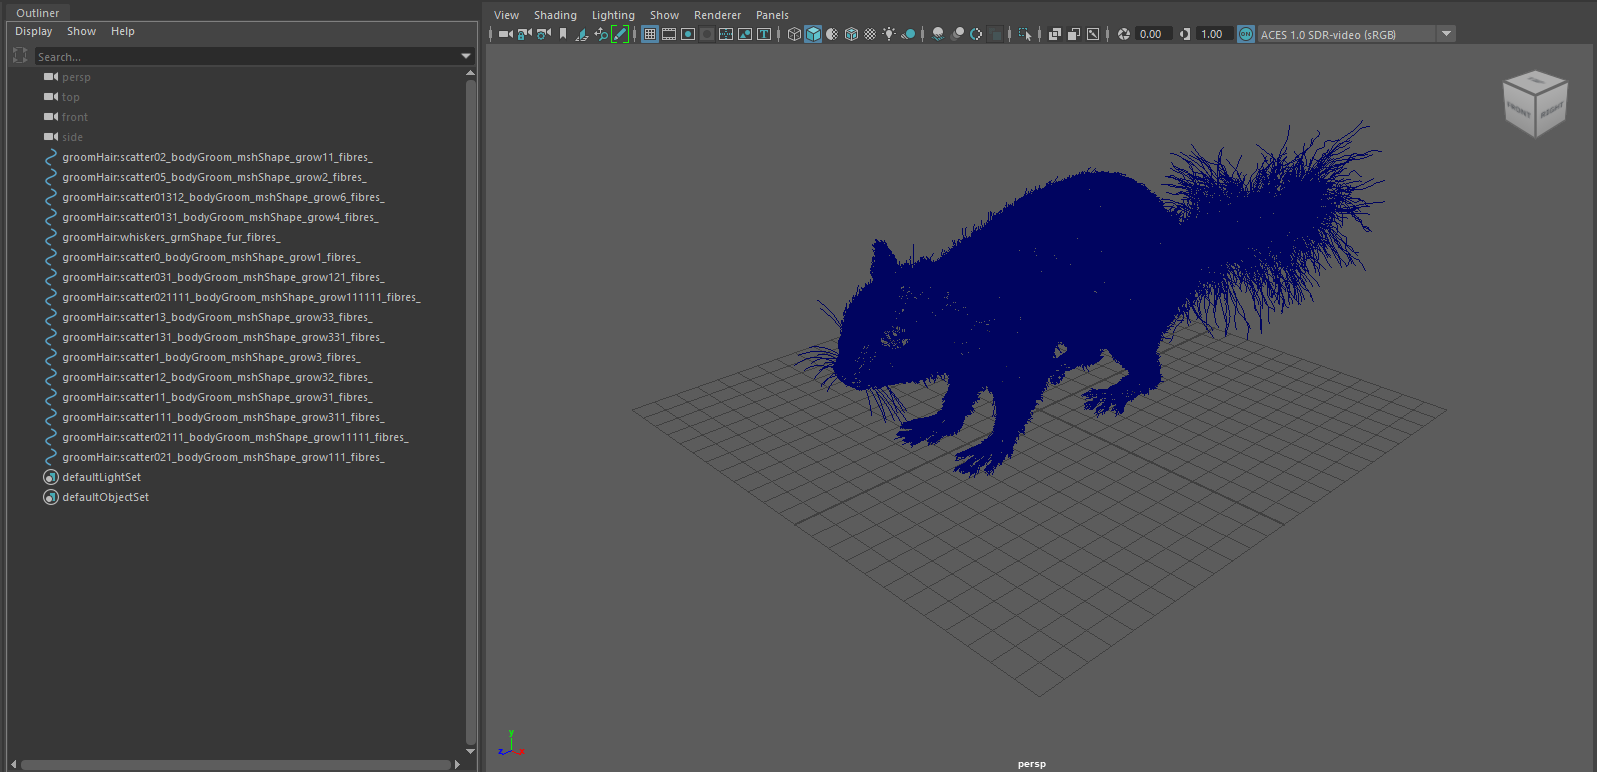Image resolution: width=1597 pixels, height=772 pixels.
Task: Toggle the X-Ray Joints icon
Action: [x=1093, y=34]
